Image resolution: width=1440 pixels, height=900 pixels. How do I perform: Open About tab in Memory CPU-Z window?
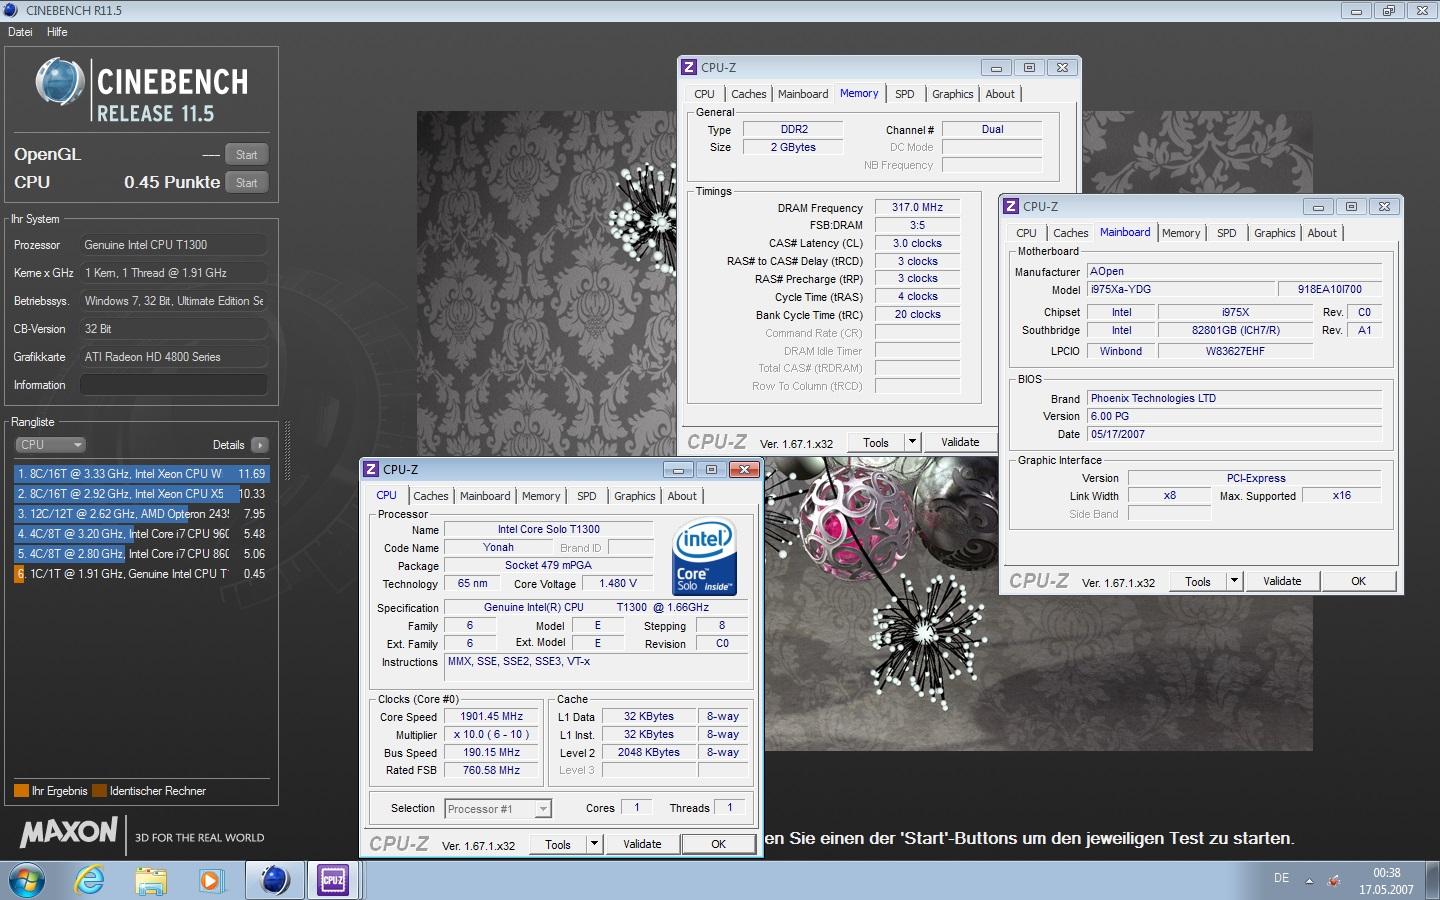[x=1000, y=94]
